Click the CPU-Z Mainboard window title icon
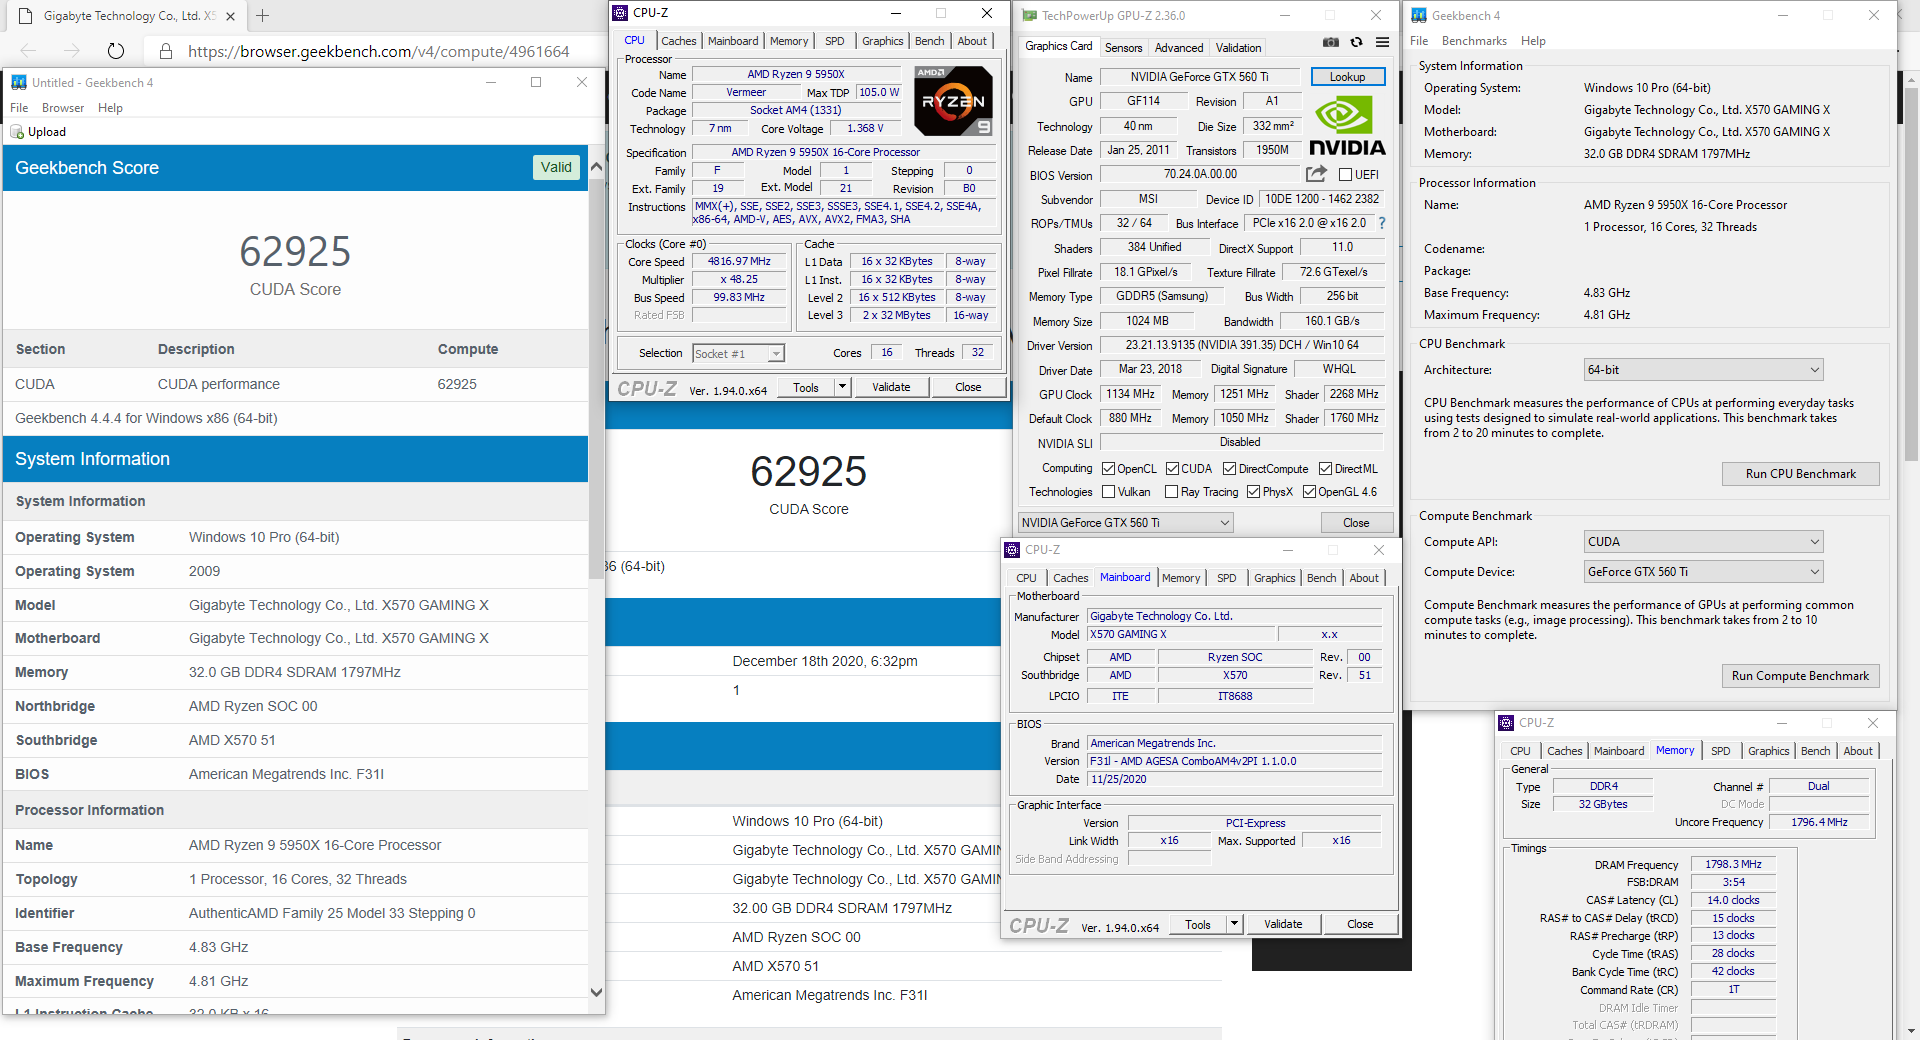Screen dimensions: 1920x1040 pos(1013,550)
